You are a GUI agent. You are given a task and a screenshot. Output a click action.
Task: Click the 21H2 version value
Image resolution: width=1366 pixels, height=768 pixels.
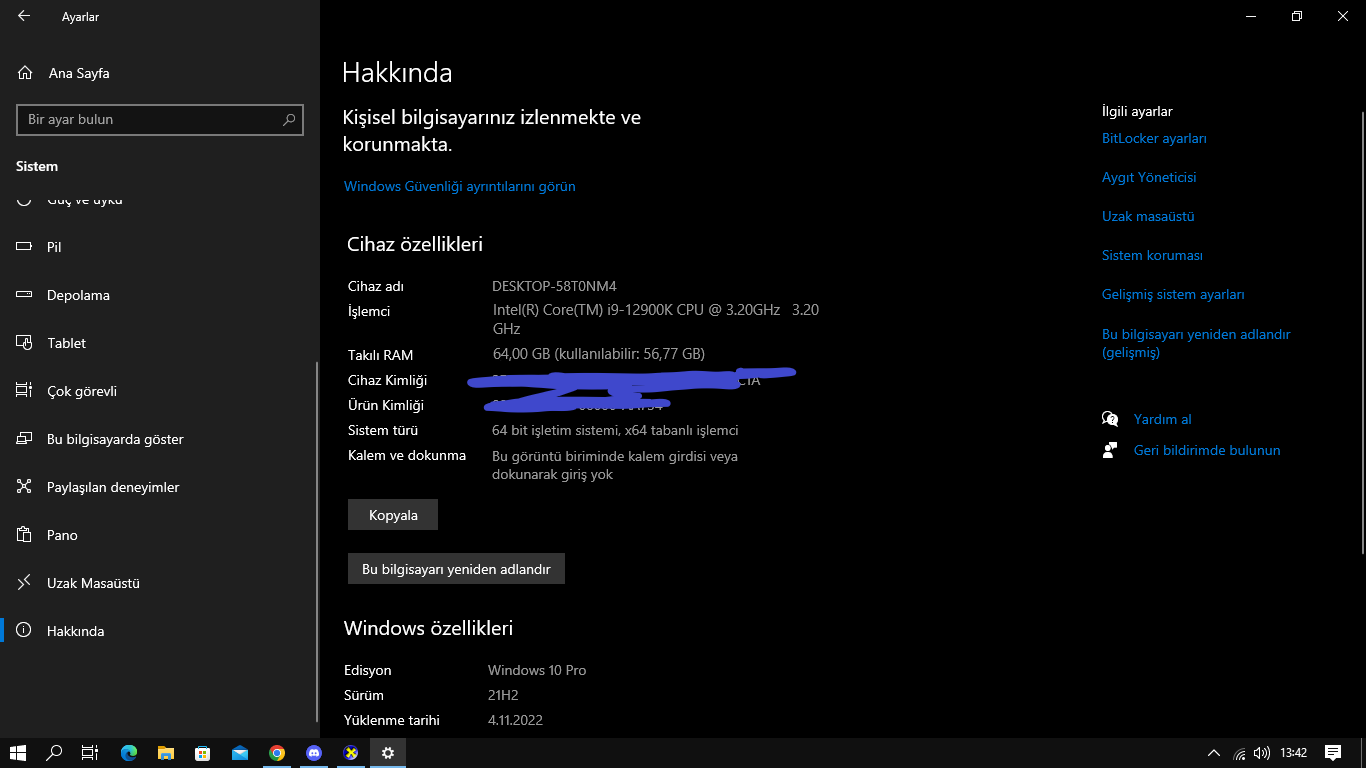(x=503, y=695)
